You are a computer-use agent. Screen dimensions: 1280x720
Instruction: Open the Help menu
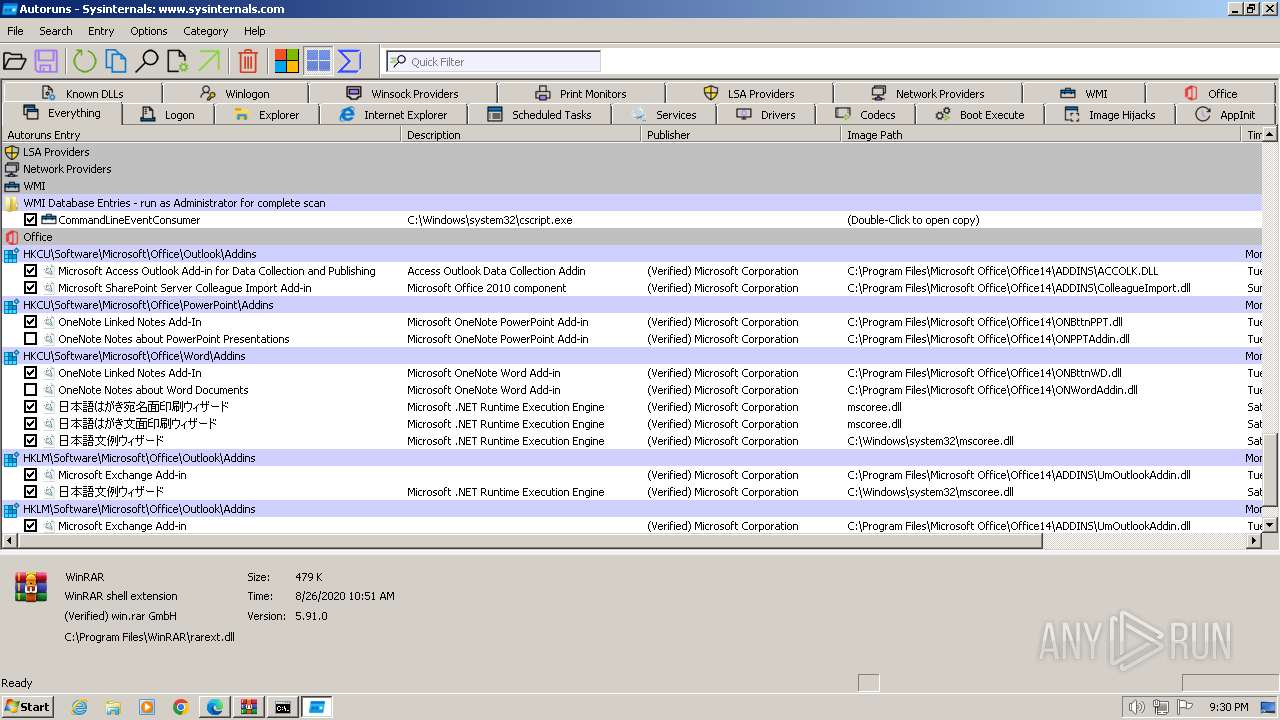(x=255, y=31)
